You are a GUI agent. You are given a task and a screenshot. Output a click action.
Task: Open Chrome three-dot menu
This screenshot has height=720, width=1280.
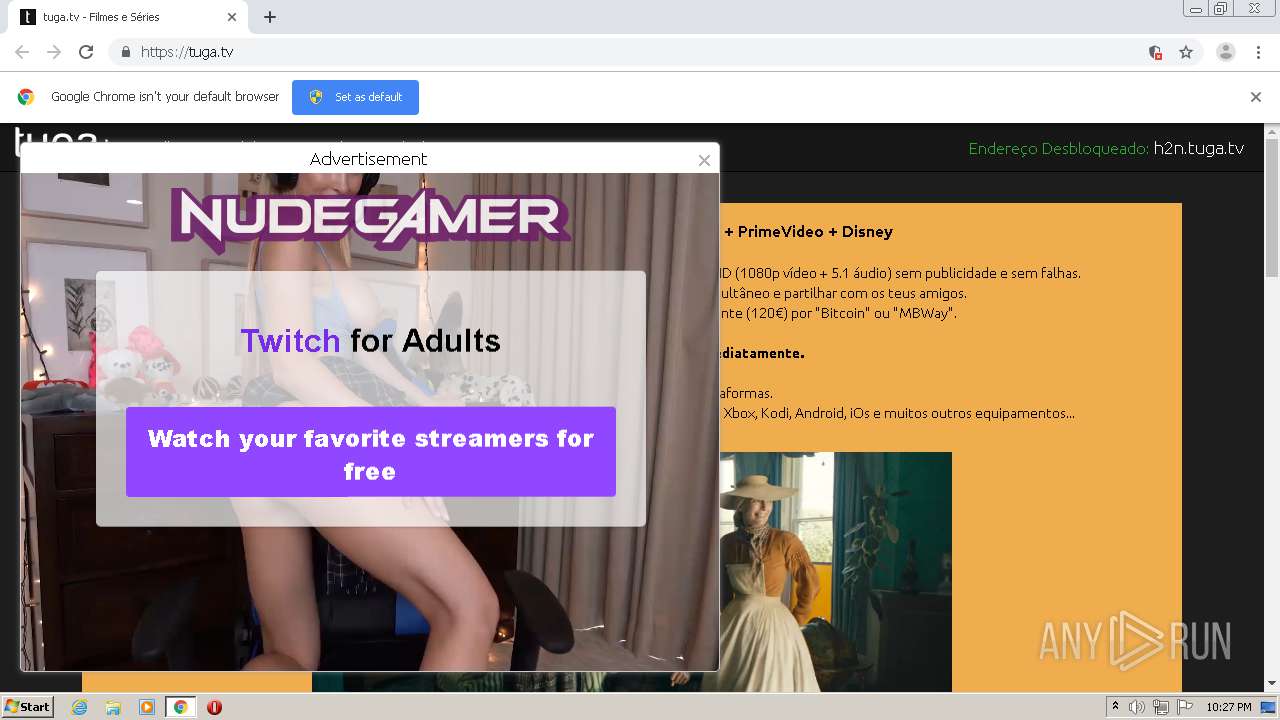[1258, 52]
